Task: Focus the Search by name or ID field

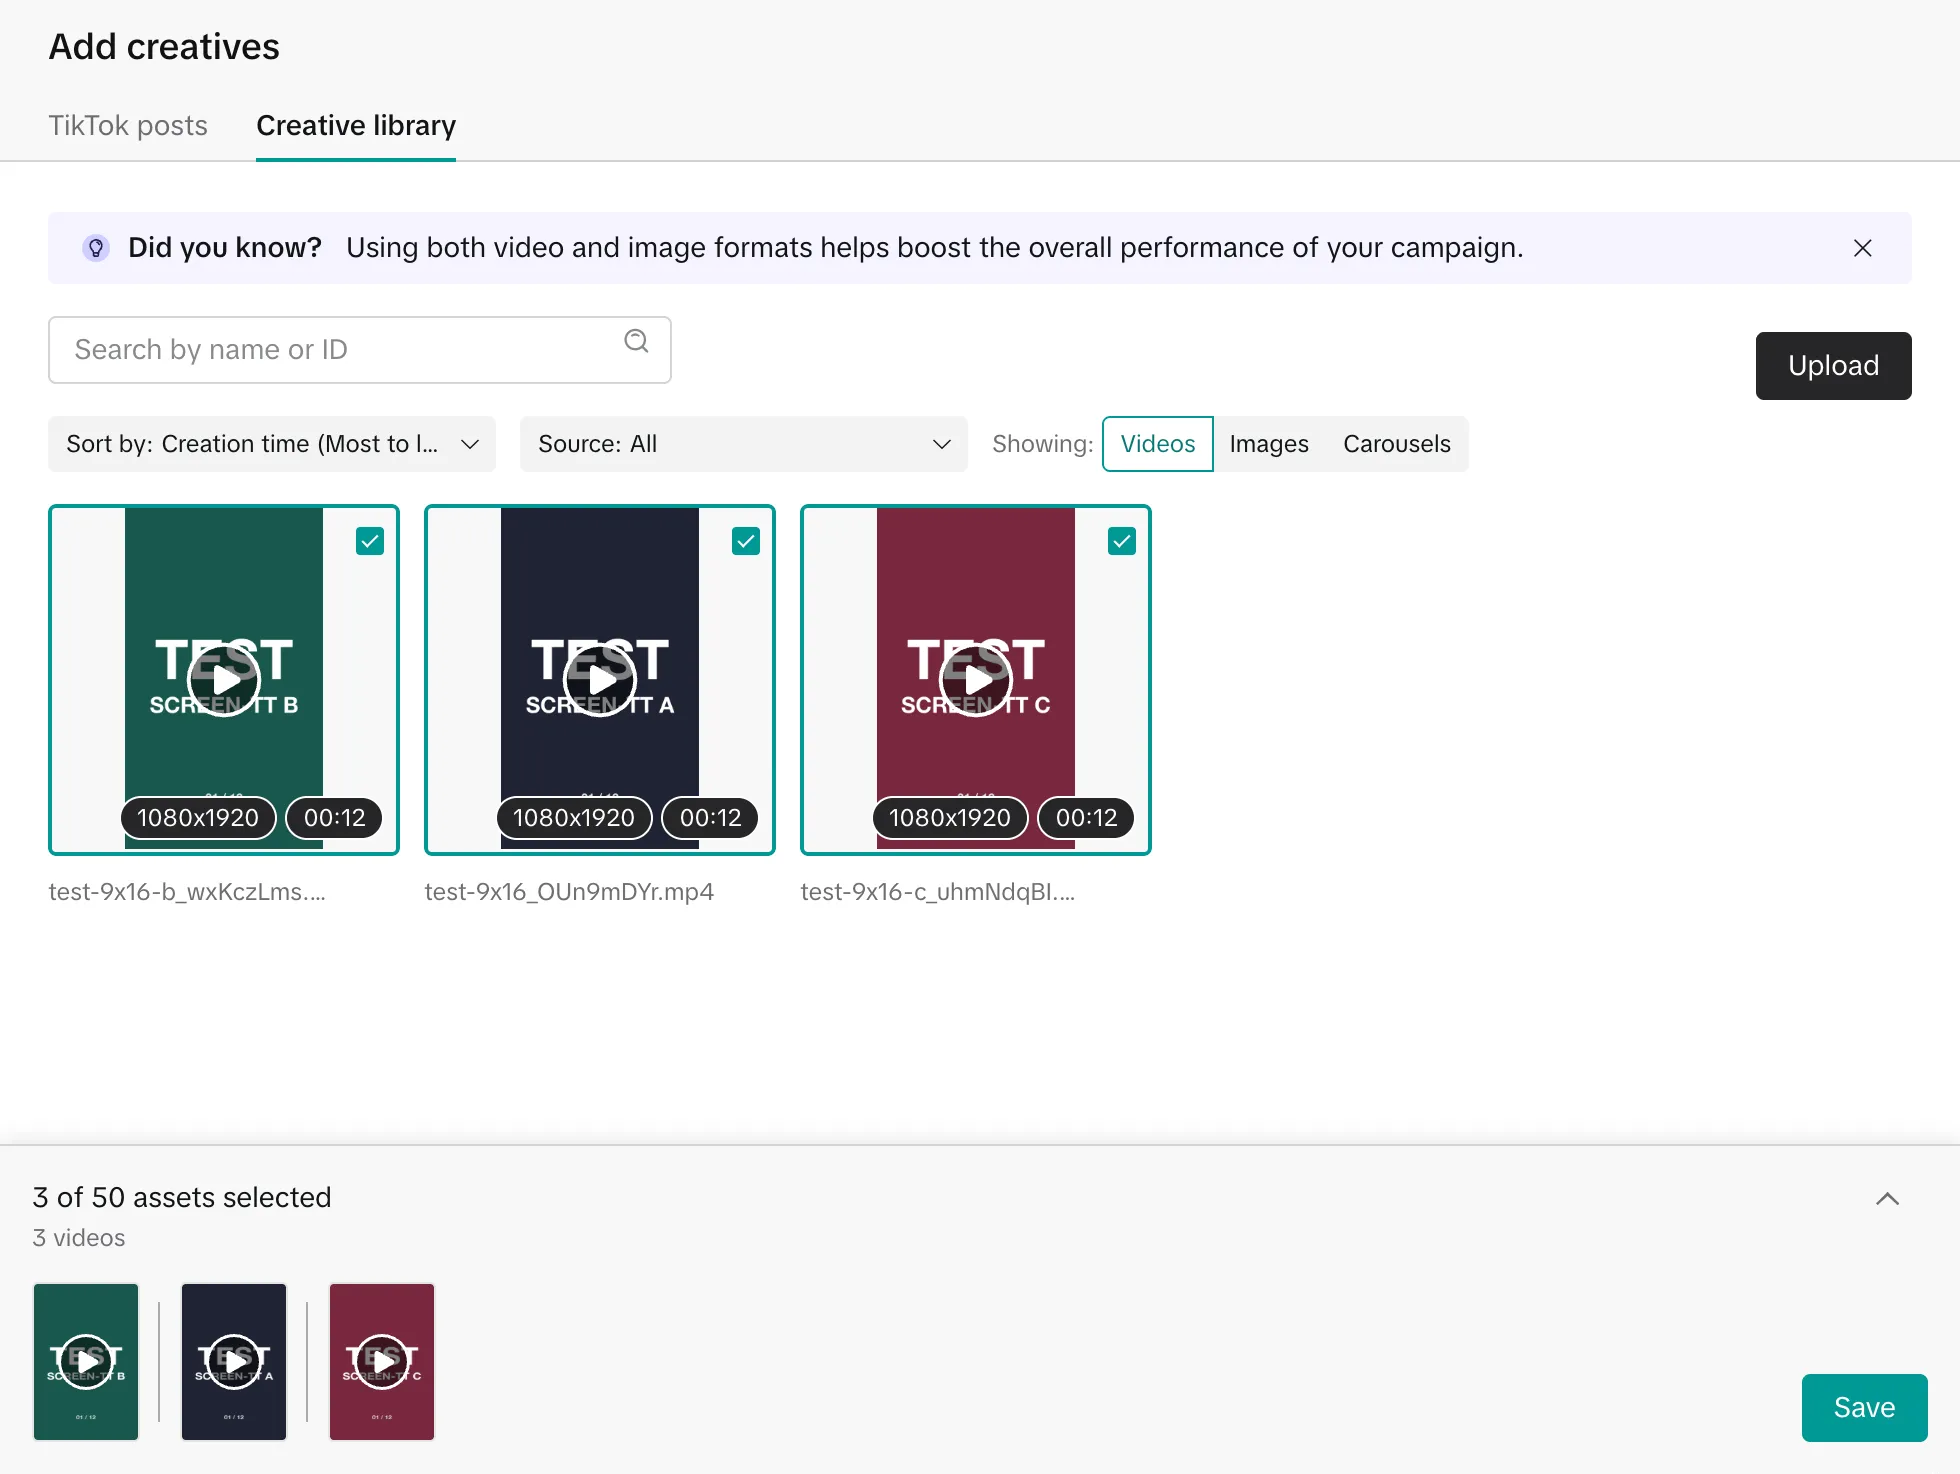Action: (x=360, y=350)
